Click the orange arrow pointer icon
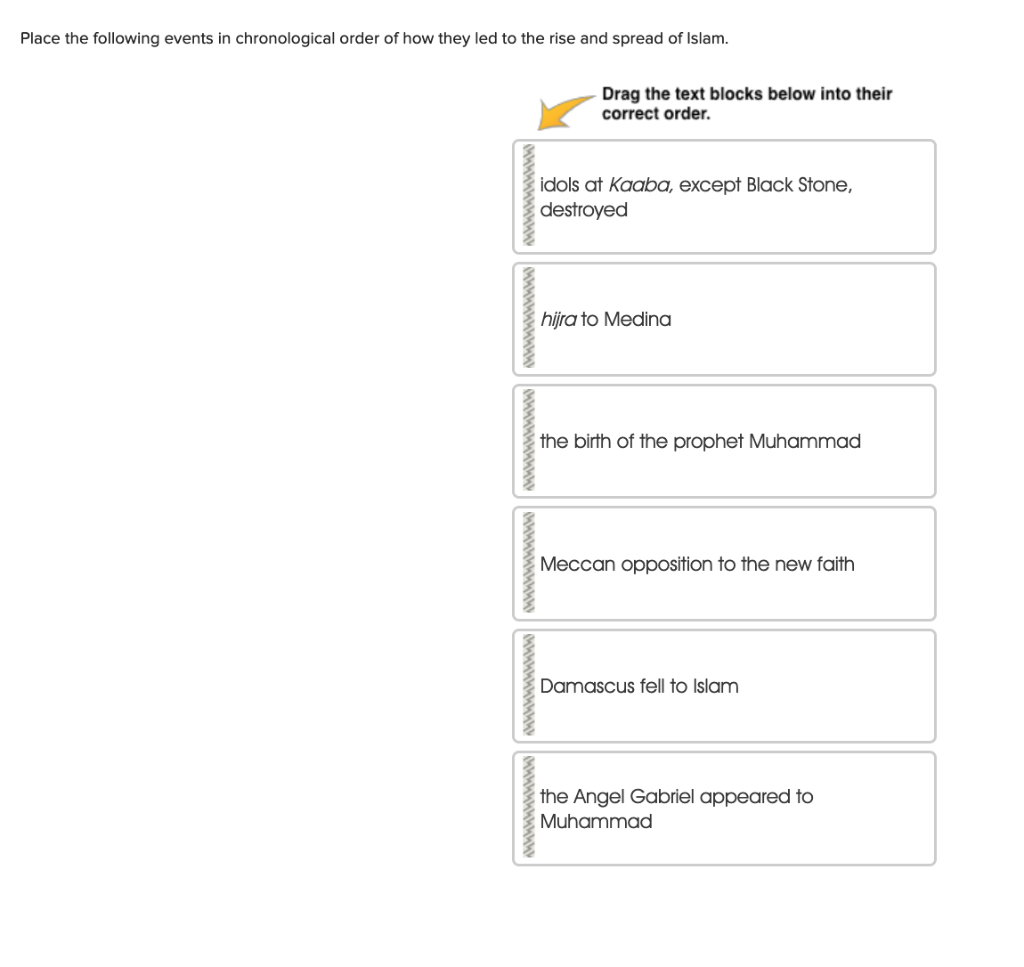The image size is (1024, 967). (560, 114)
